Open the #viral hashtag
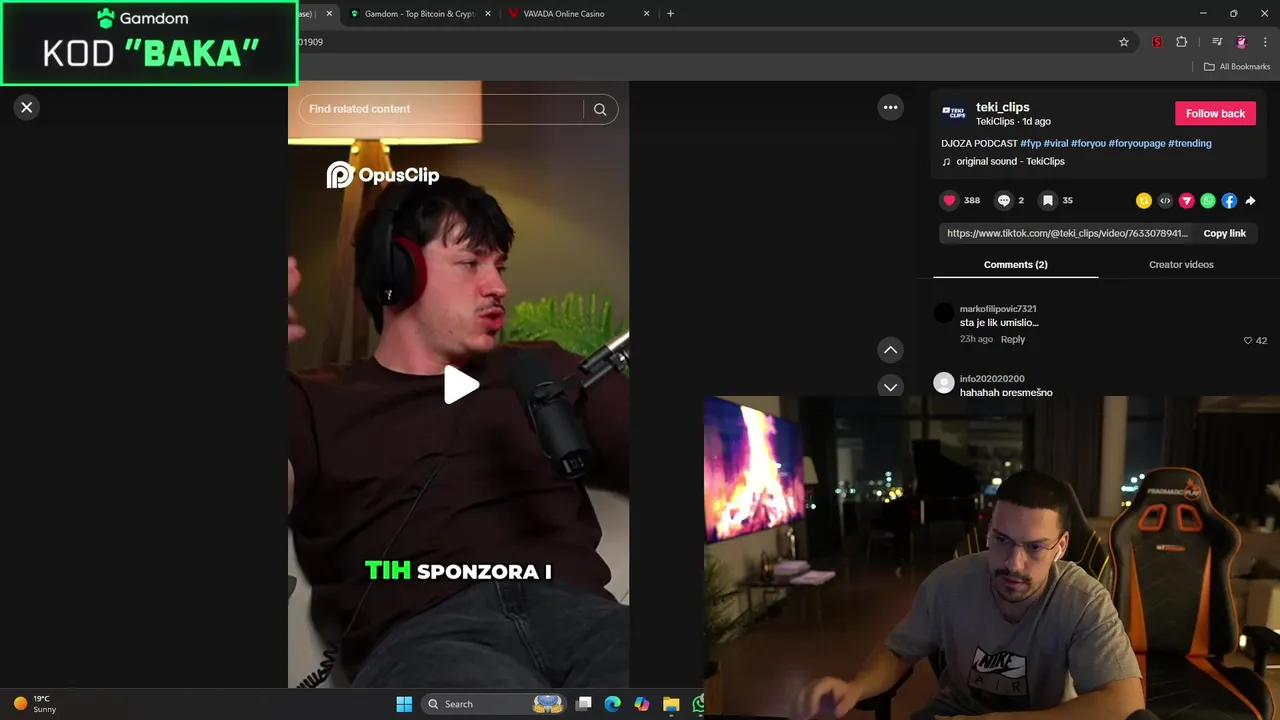This screenshot has width=1280, height=720. pyautogui.click(x=1056, y=143)
